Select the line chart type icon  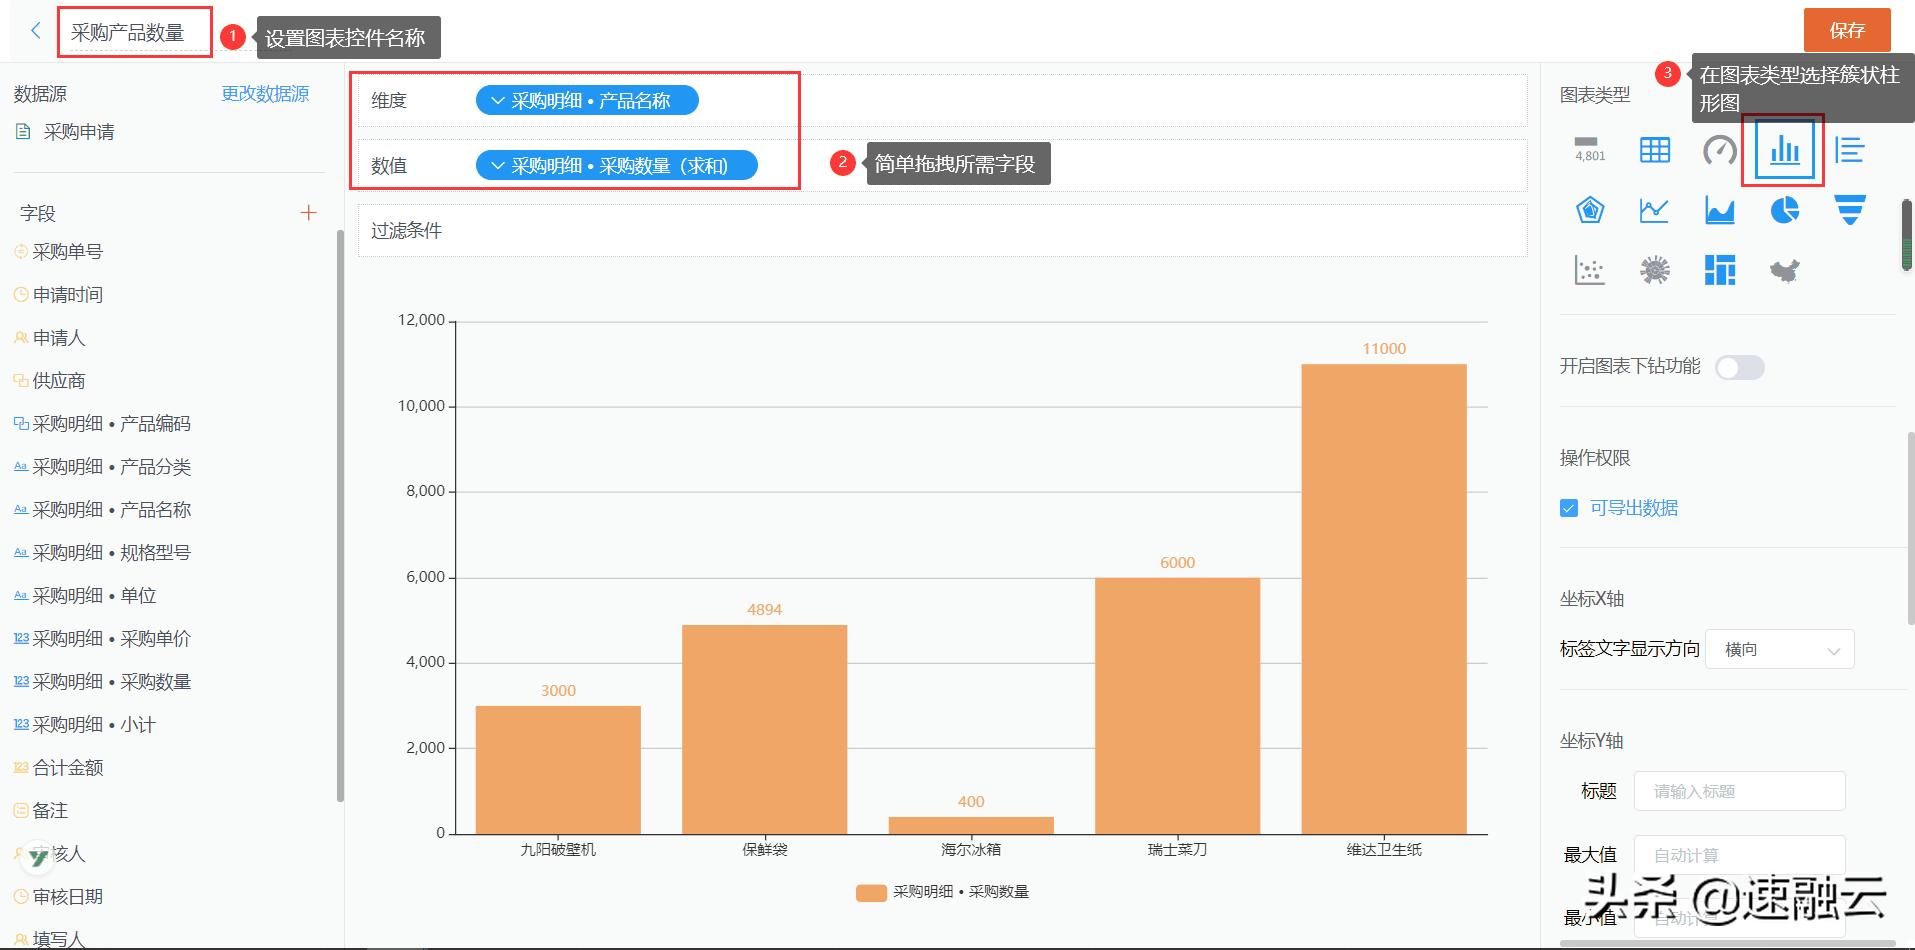[1654, 210]
